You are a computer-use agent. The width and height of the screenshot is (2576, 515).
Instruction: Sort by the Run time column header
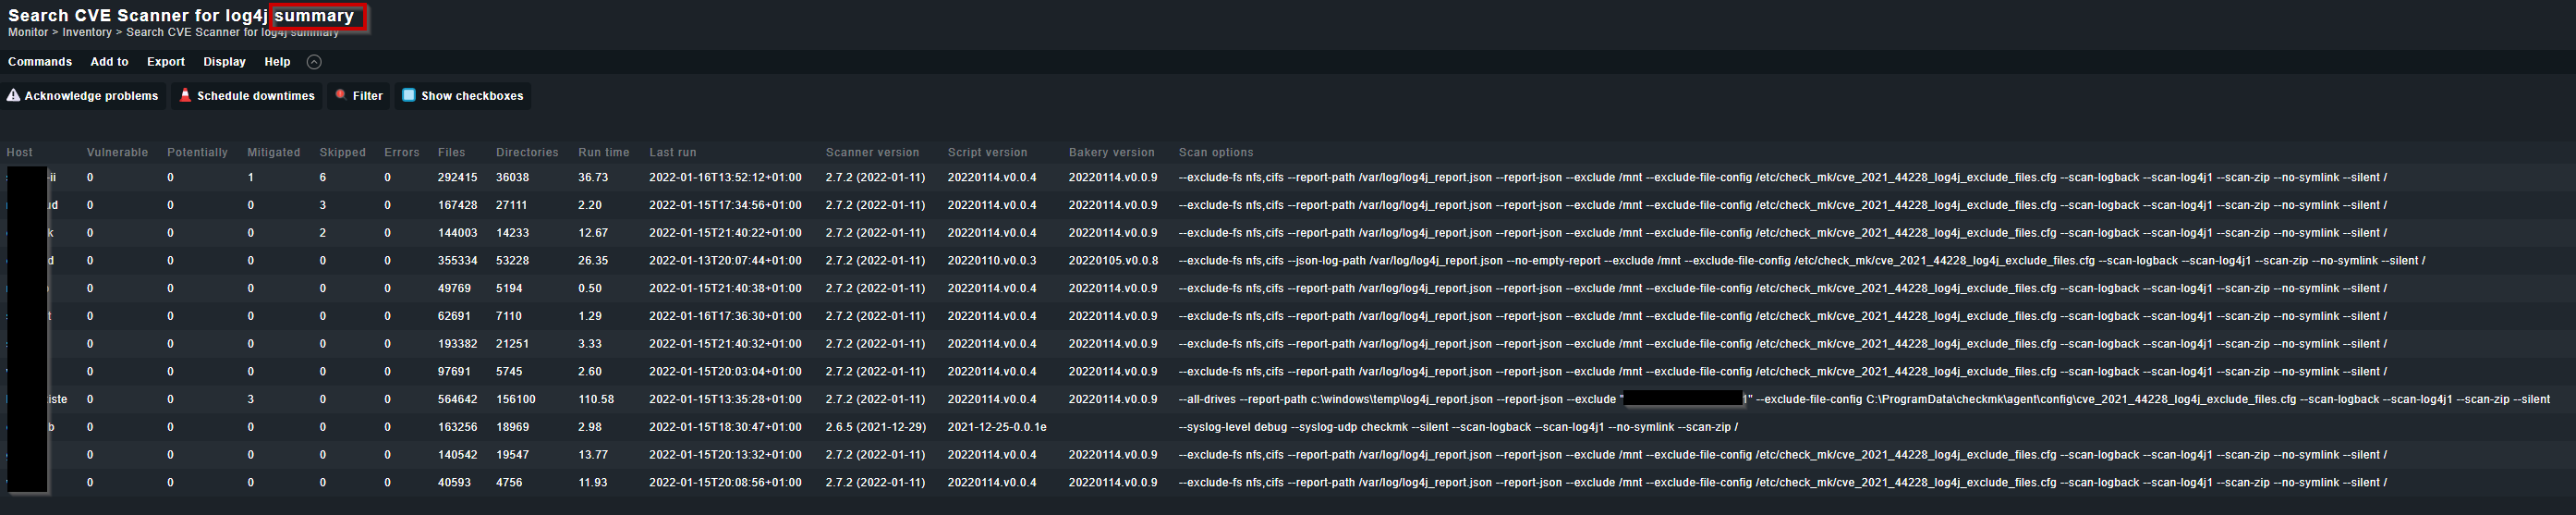click(604, 153)
